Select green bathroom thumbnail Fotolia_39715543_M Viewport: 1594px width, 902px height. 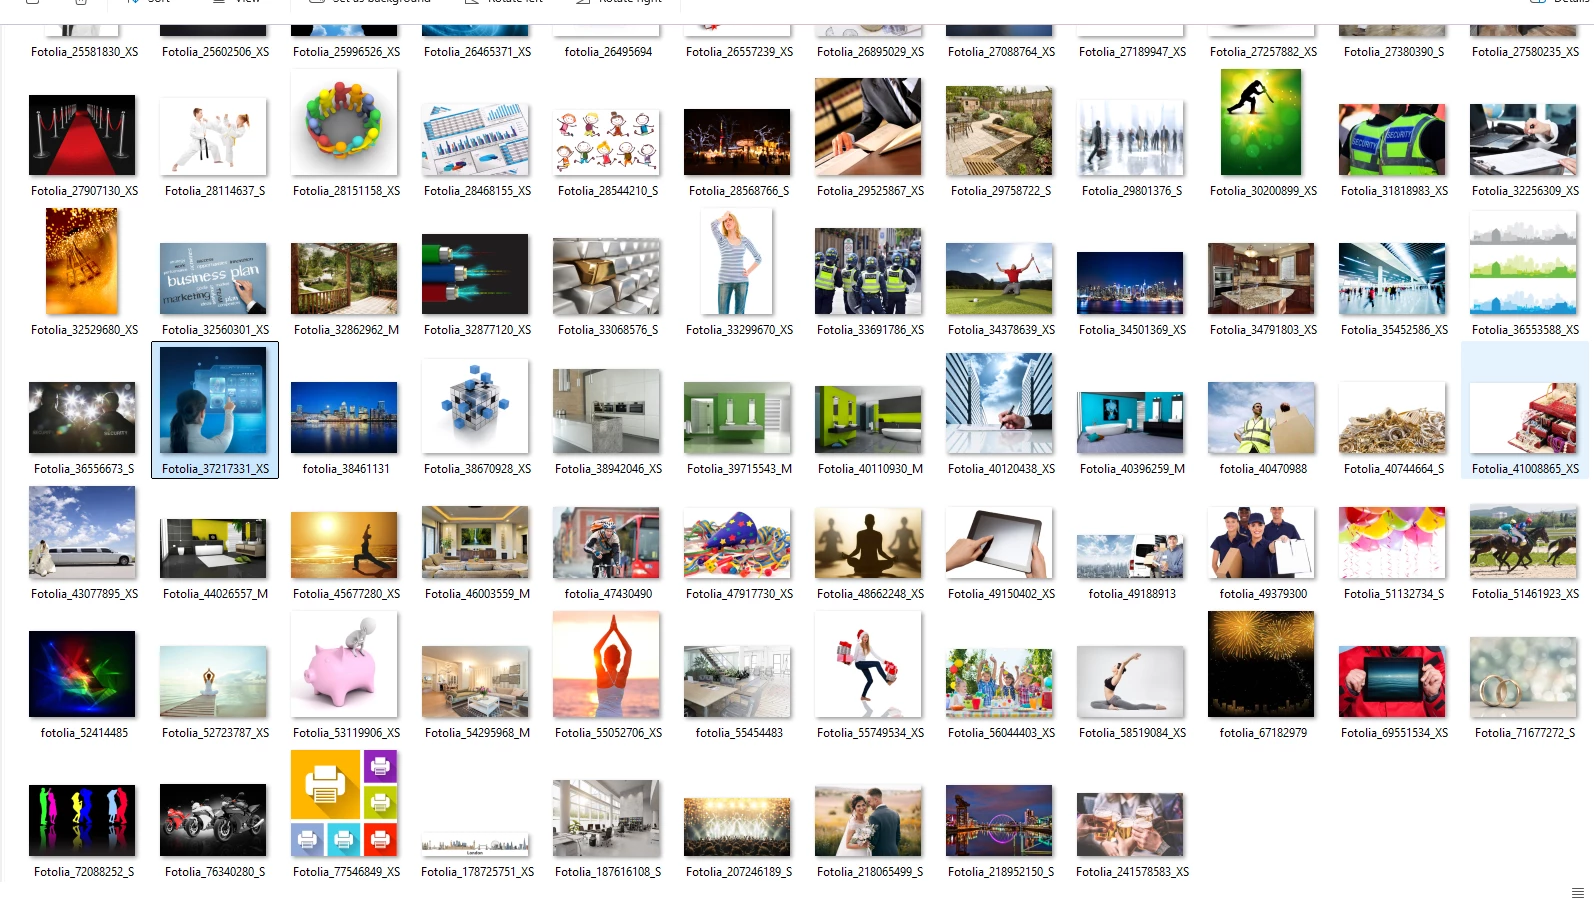coord(737,418)
